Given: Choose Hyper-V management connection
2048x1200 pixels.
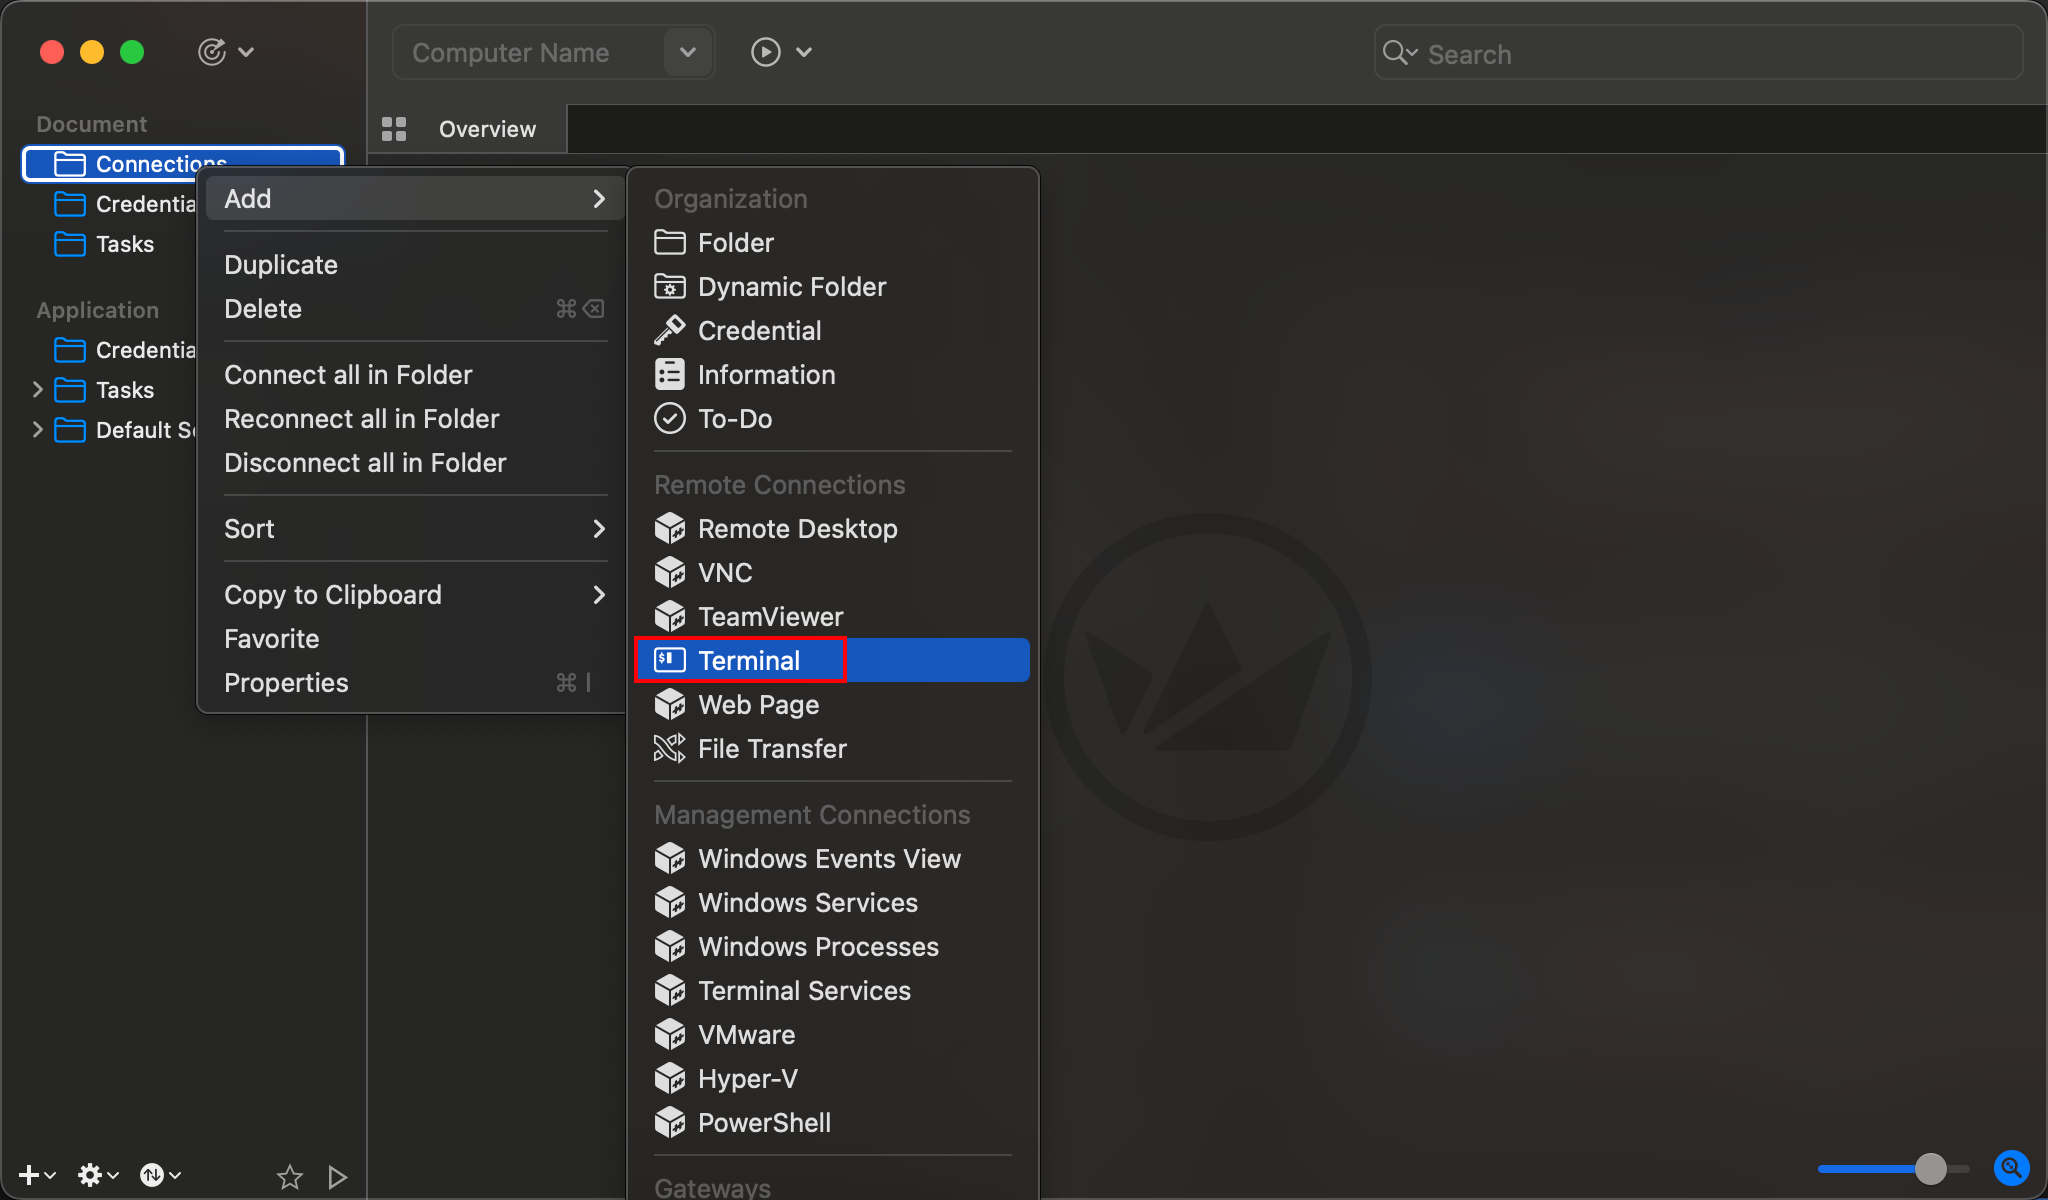Looking at the screenshot, I should pyautogui.click(x=747, y=1078).
